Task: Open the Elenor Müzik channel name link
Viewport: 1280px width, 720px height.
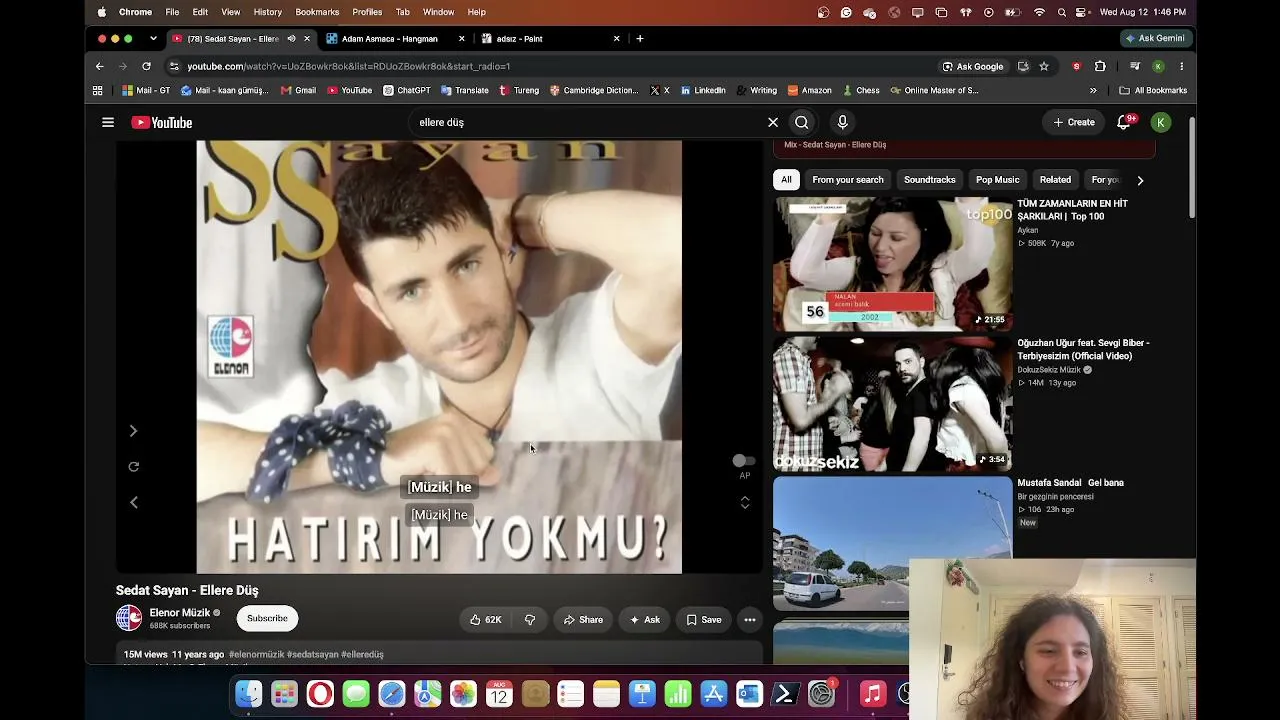Action: click(x=180, y=613)
